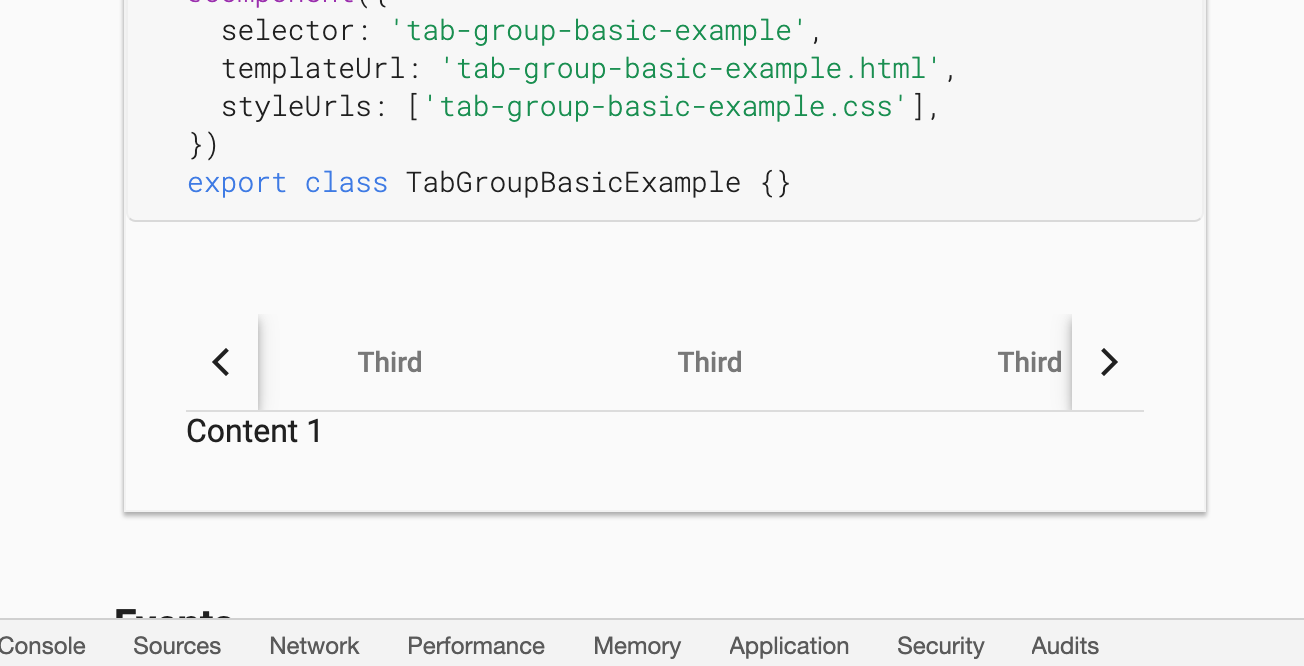The image size is (1304, 666).
Task: Select the middle Third tab
Action: pyautogui.click(x=710, y=362)
